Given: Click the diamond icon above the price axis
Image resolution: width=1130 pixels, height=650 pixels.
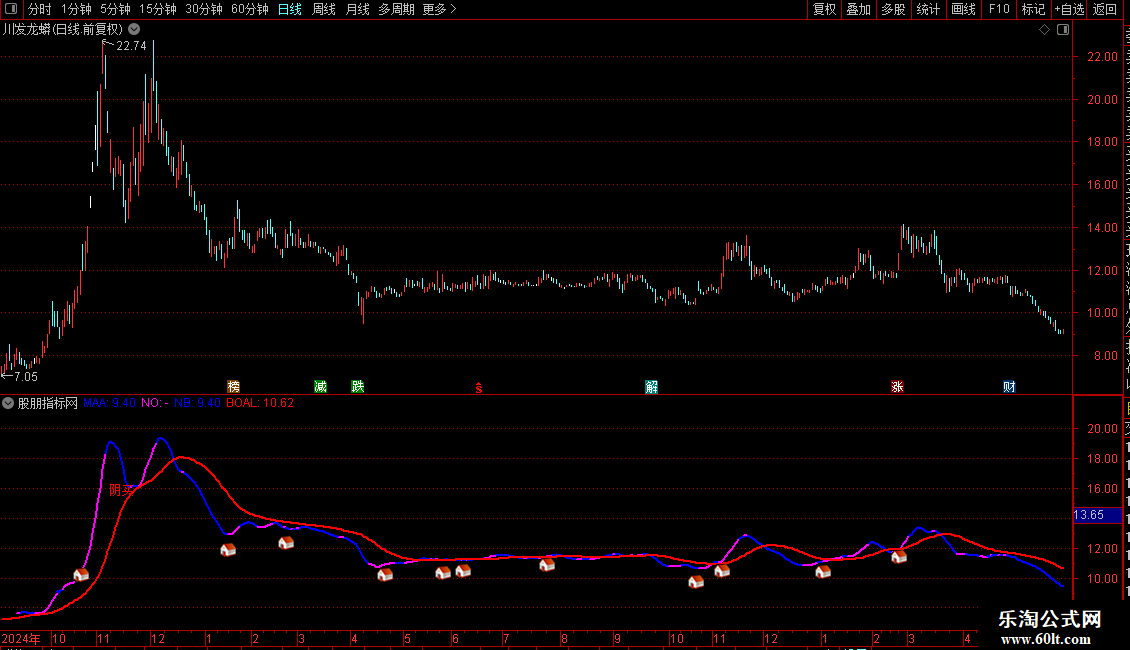Looking at the screenshot, I should click(1044, 30).
